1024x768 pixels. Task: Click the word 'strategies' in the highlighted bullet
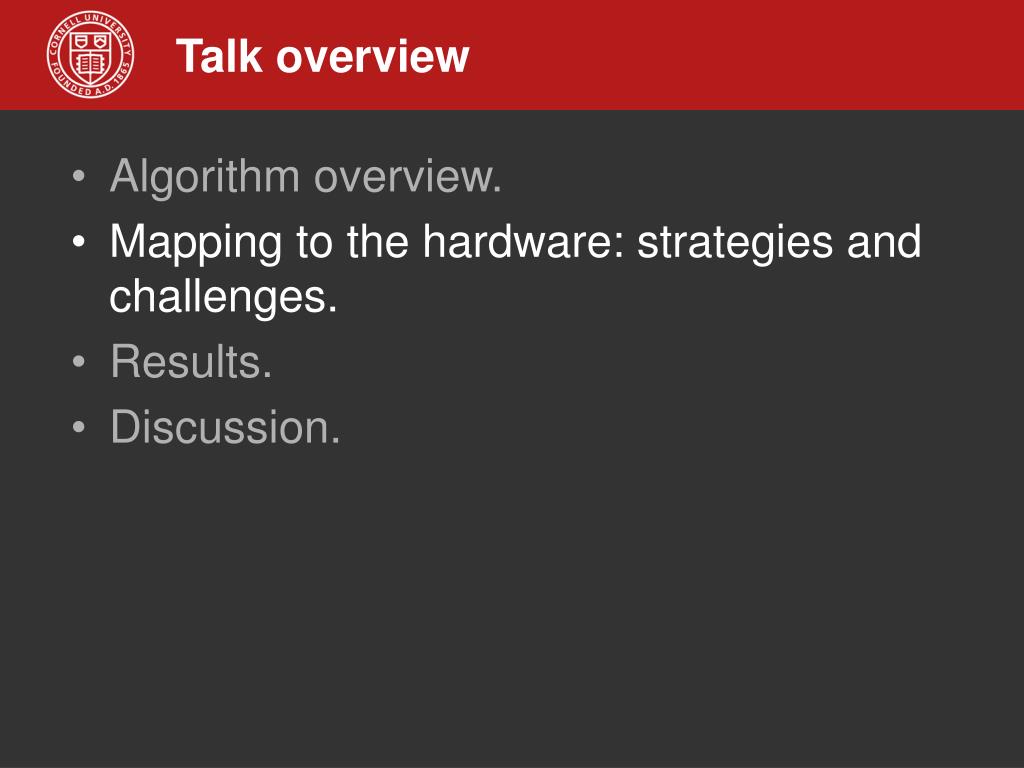(x=735, y=242)
